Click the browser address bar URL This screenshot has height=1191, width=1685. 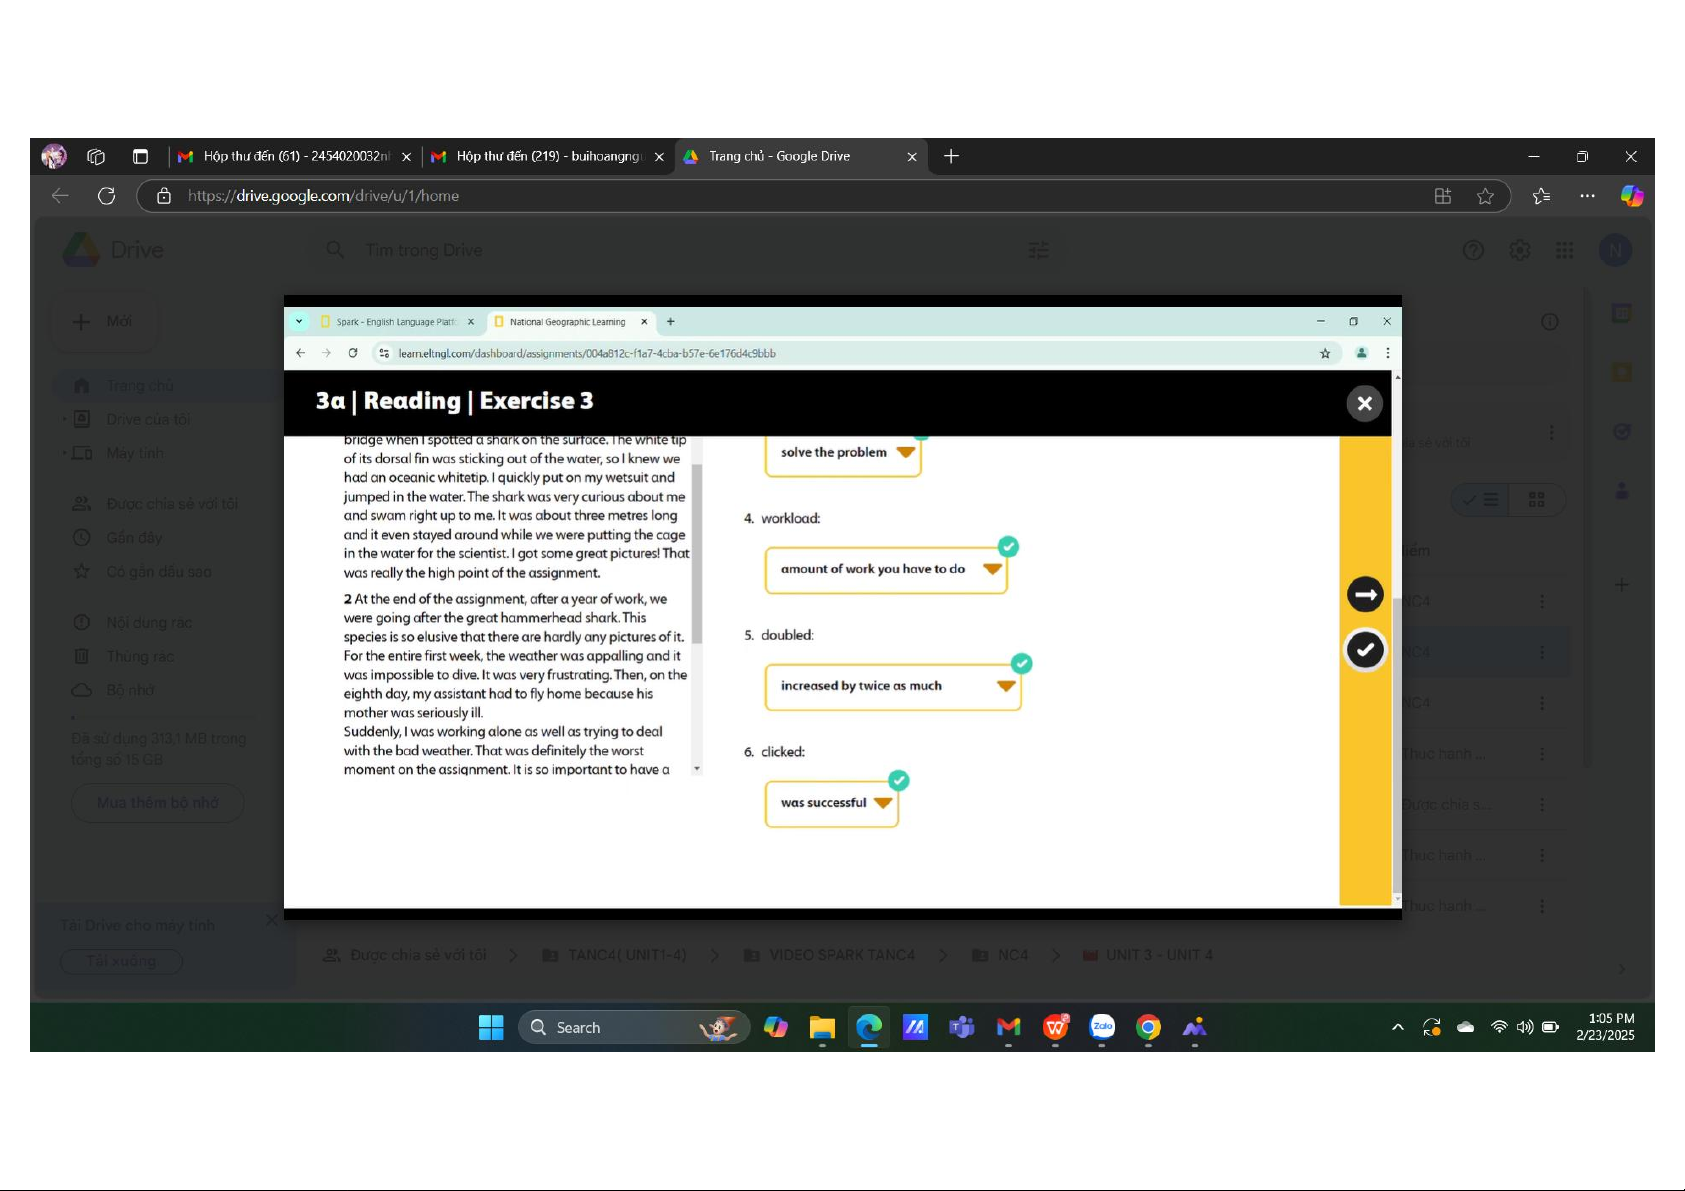[x=323, y=196]
